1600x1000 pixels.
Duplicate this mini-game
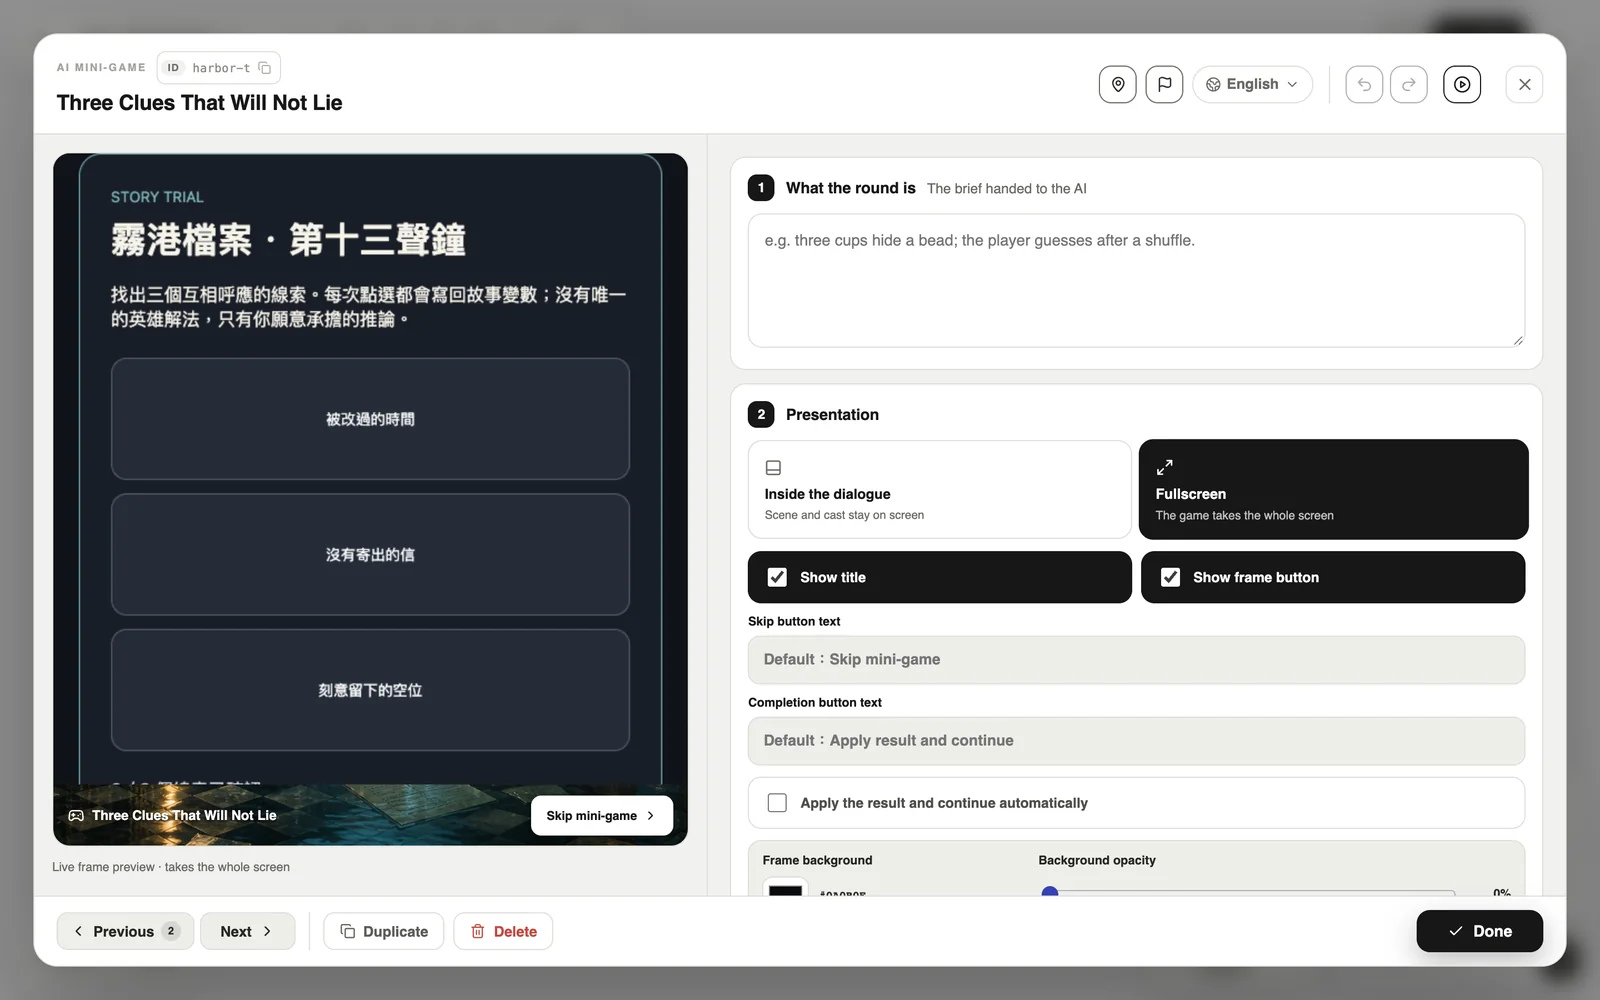(383, 931)
